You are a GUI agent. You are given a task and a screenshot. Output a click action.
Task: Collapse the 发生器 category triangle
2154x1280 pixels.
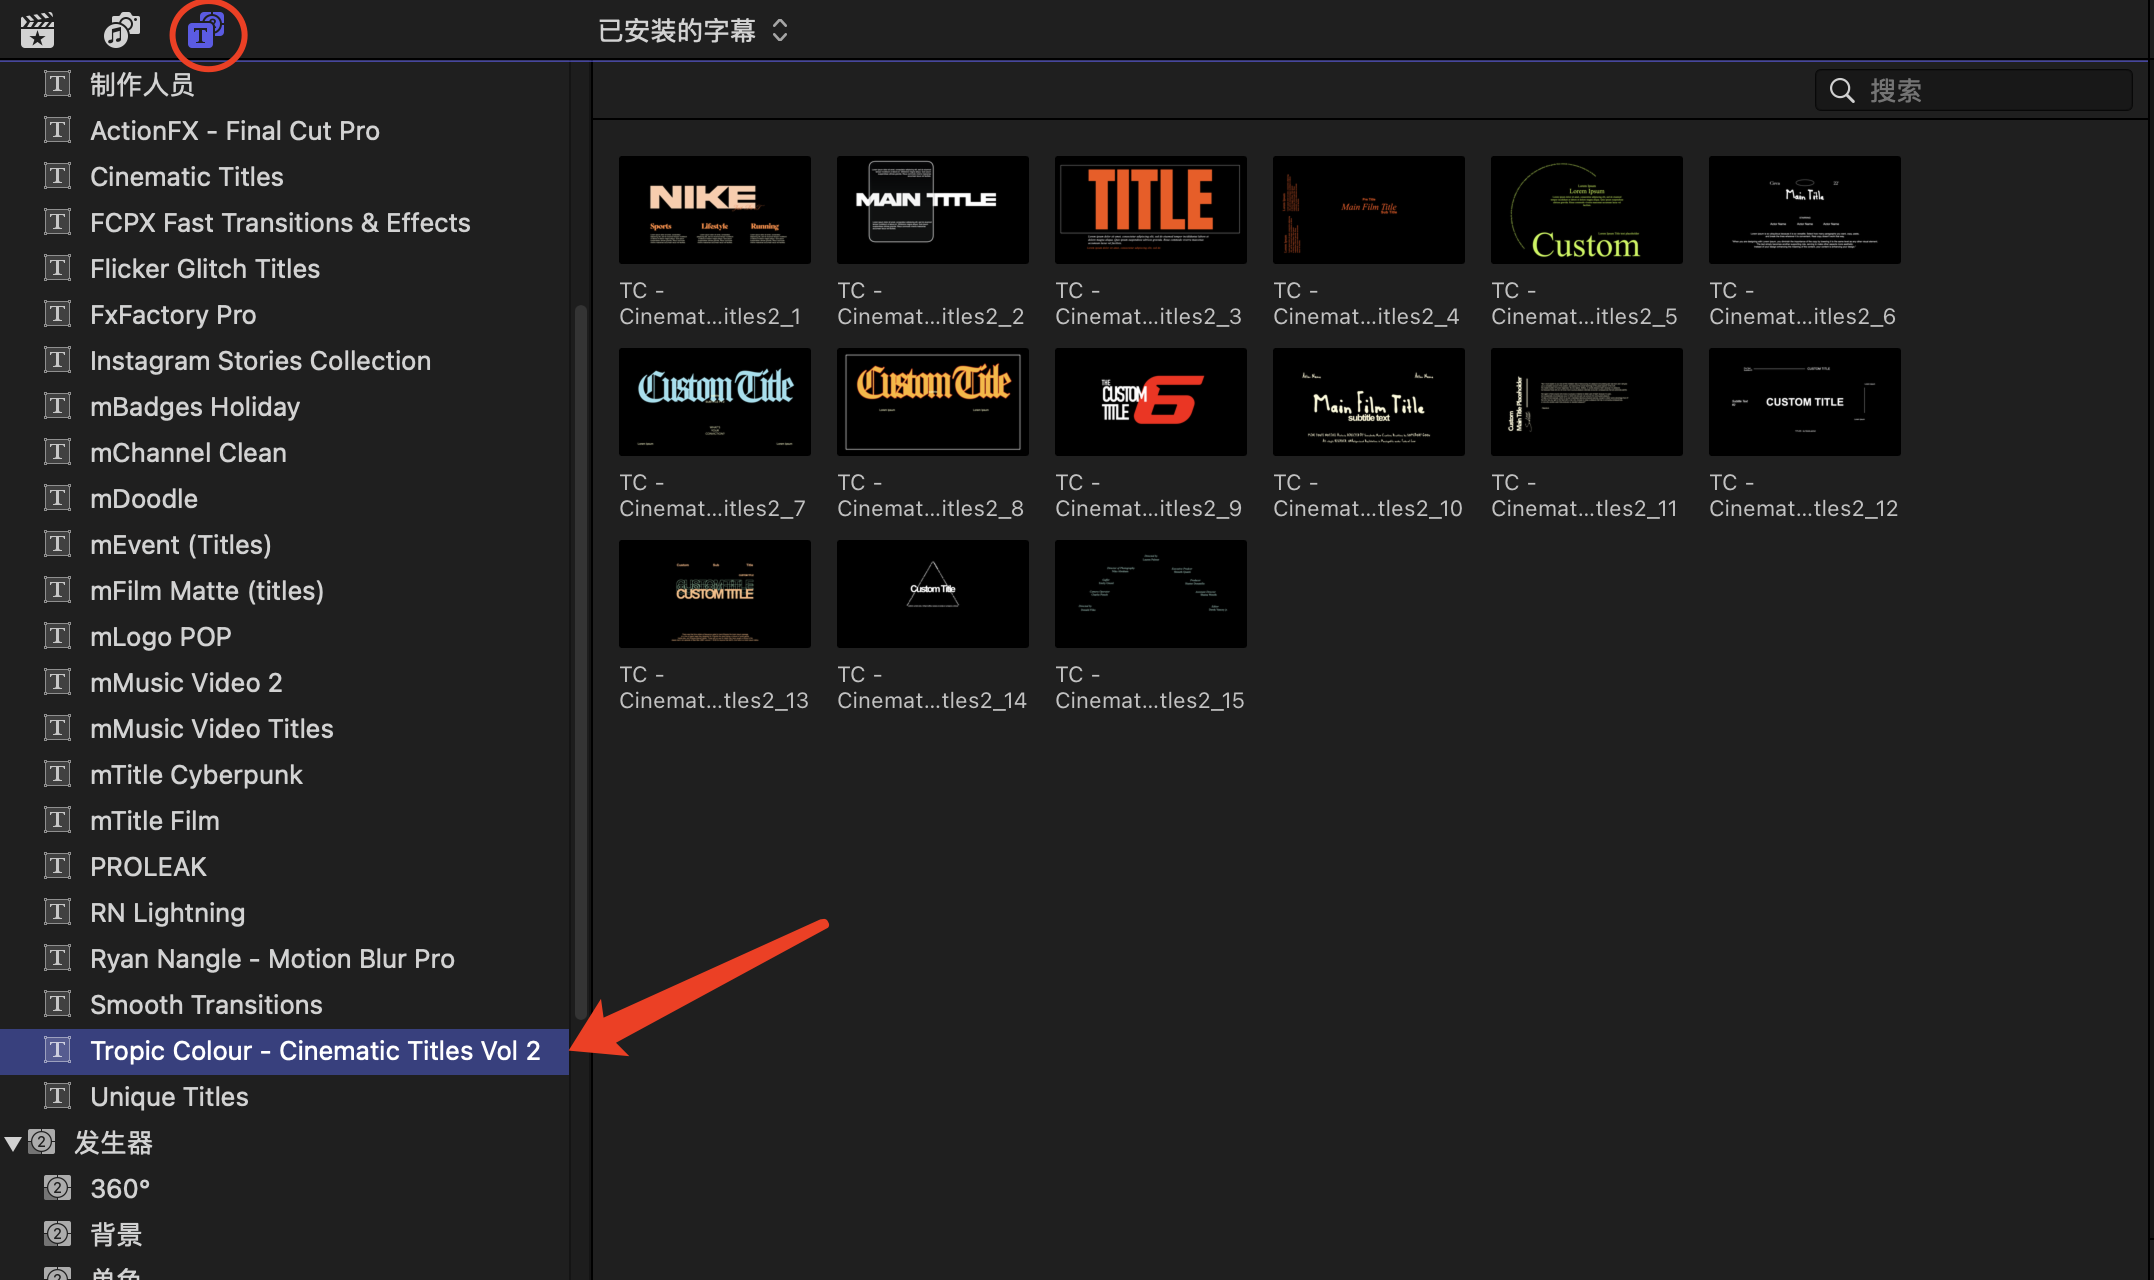13,1143
